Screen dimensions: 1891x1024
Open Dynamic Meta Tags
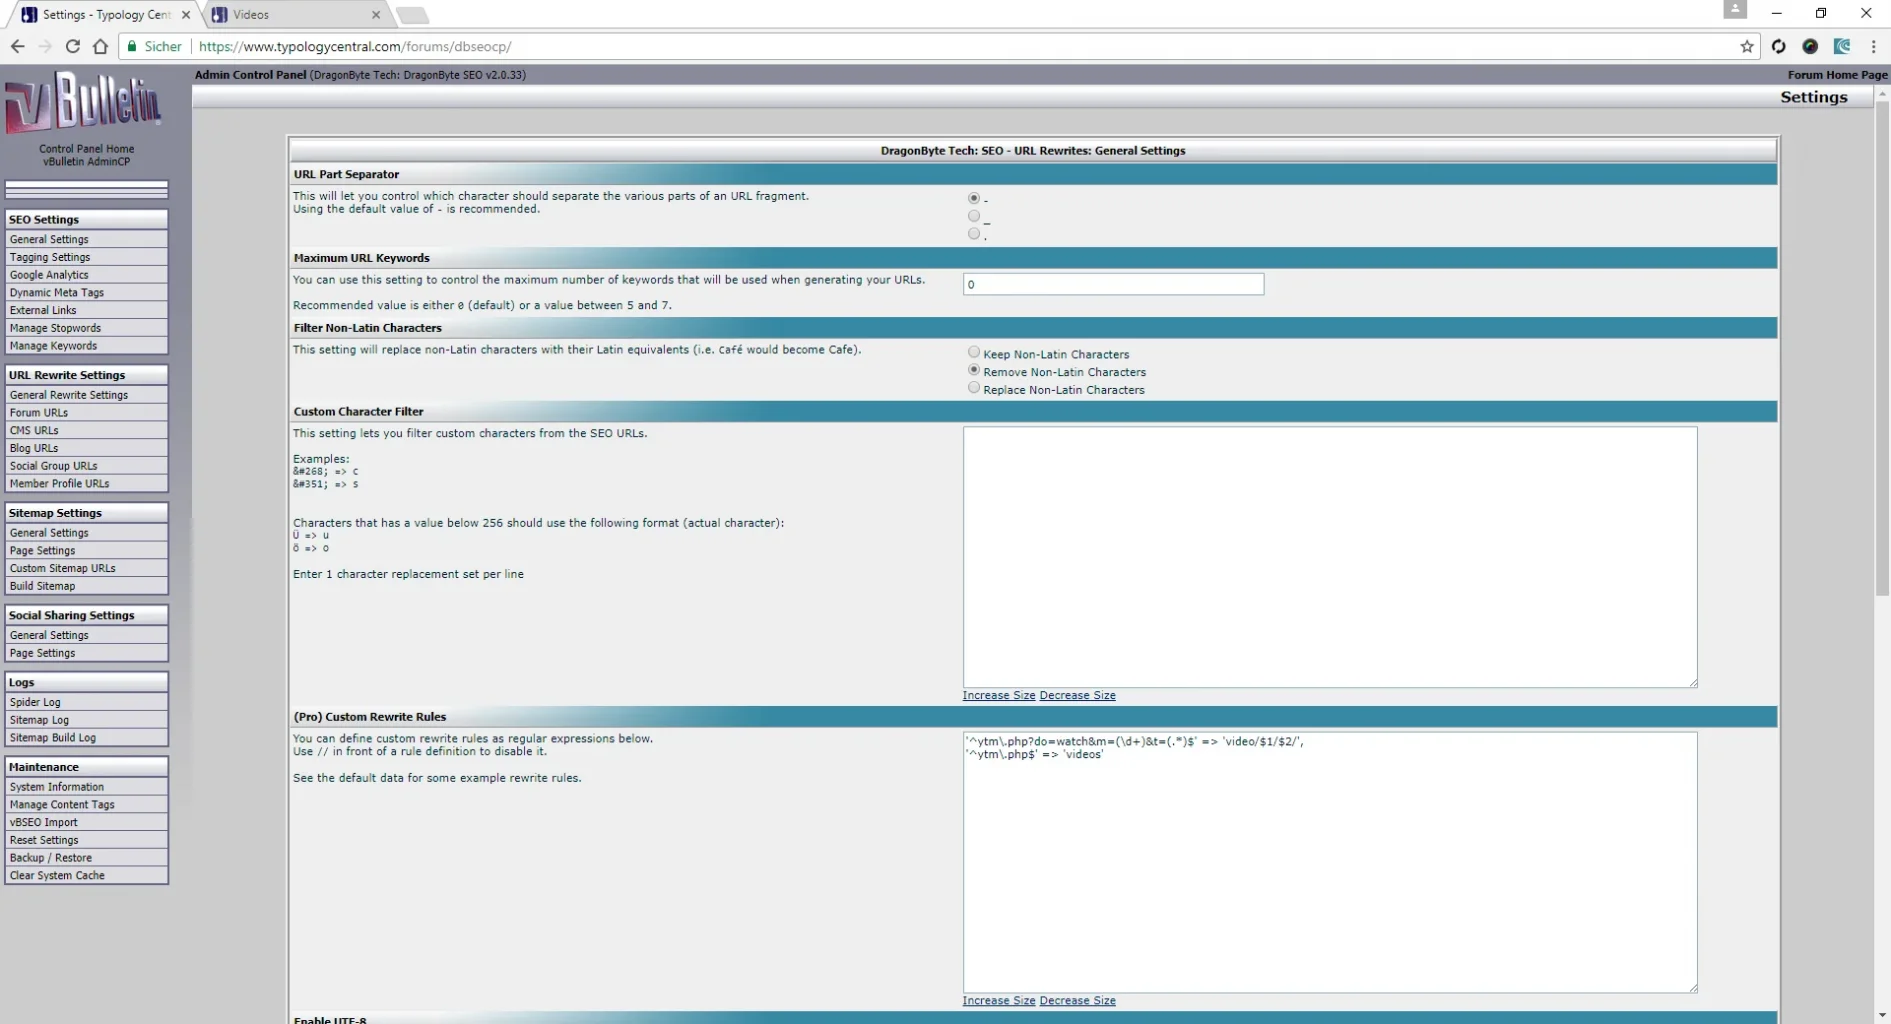pos(86,293)
